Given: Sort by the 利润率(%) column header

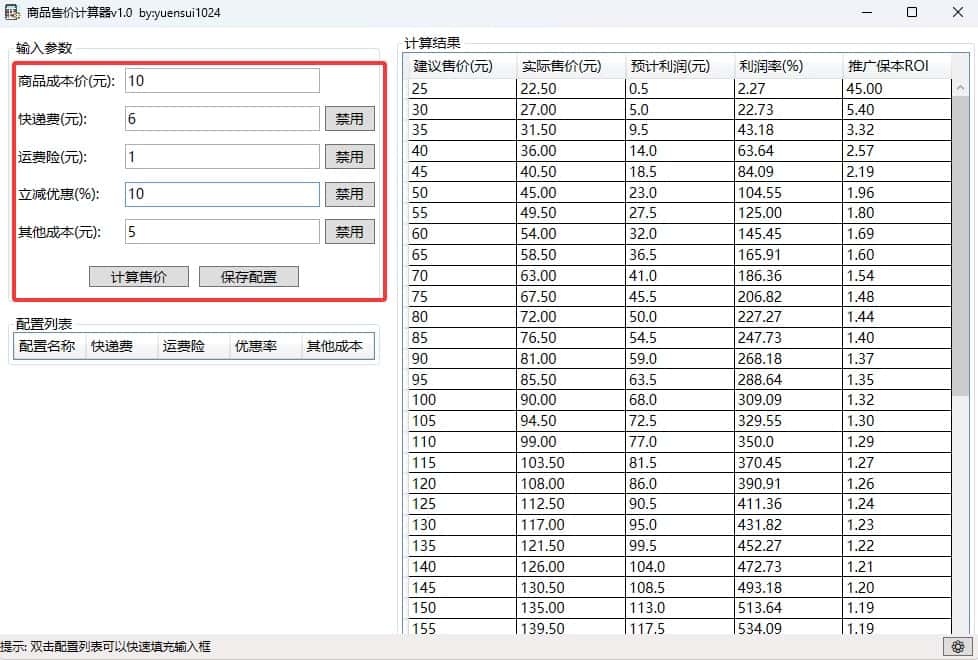Looking at the screenshot, I should click(786, 67).
